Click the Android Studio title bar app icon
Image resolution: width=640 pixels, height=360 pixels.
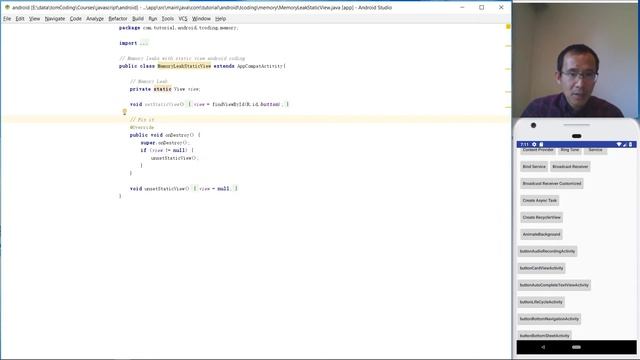[7, 7]
